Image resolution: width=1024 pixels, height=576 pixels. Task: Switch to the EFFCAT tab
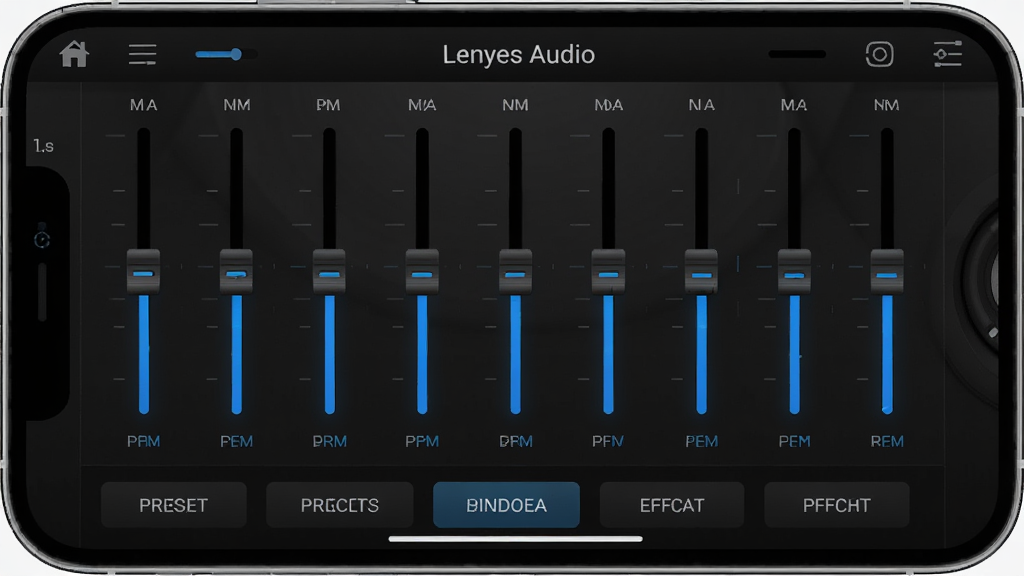click(672, 505)
